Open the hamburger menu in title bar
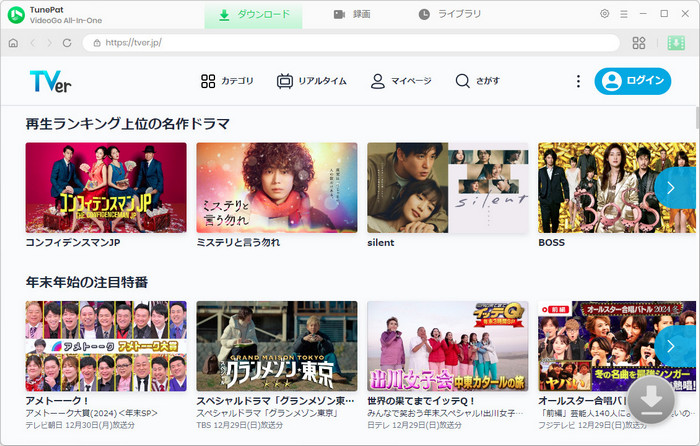This screenshot has width=700, height=446. coord(624,14)
